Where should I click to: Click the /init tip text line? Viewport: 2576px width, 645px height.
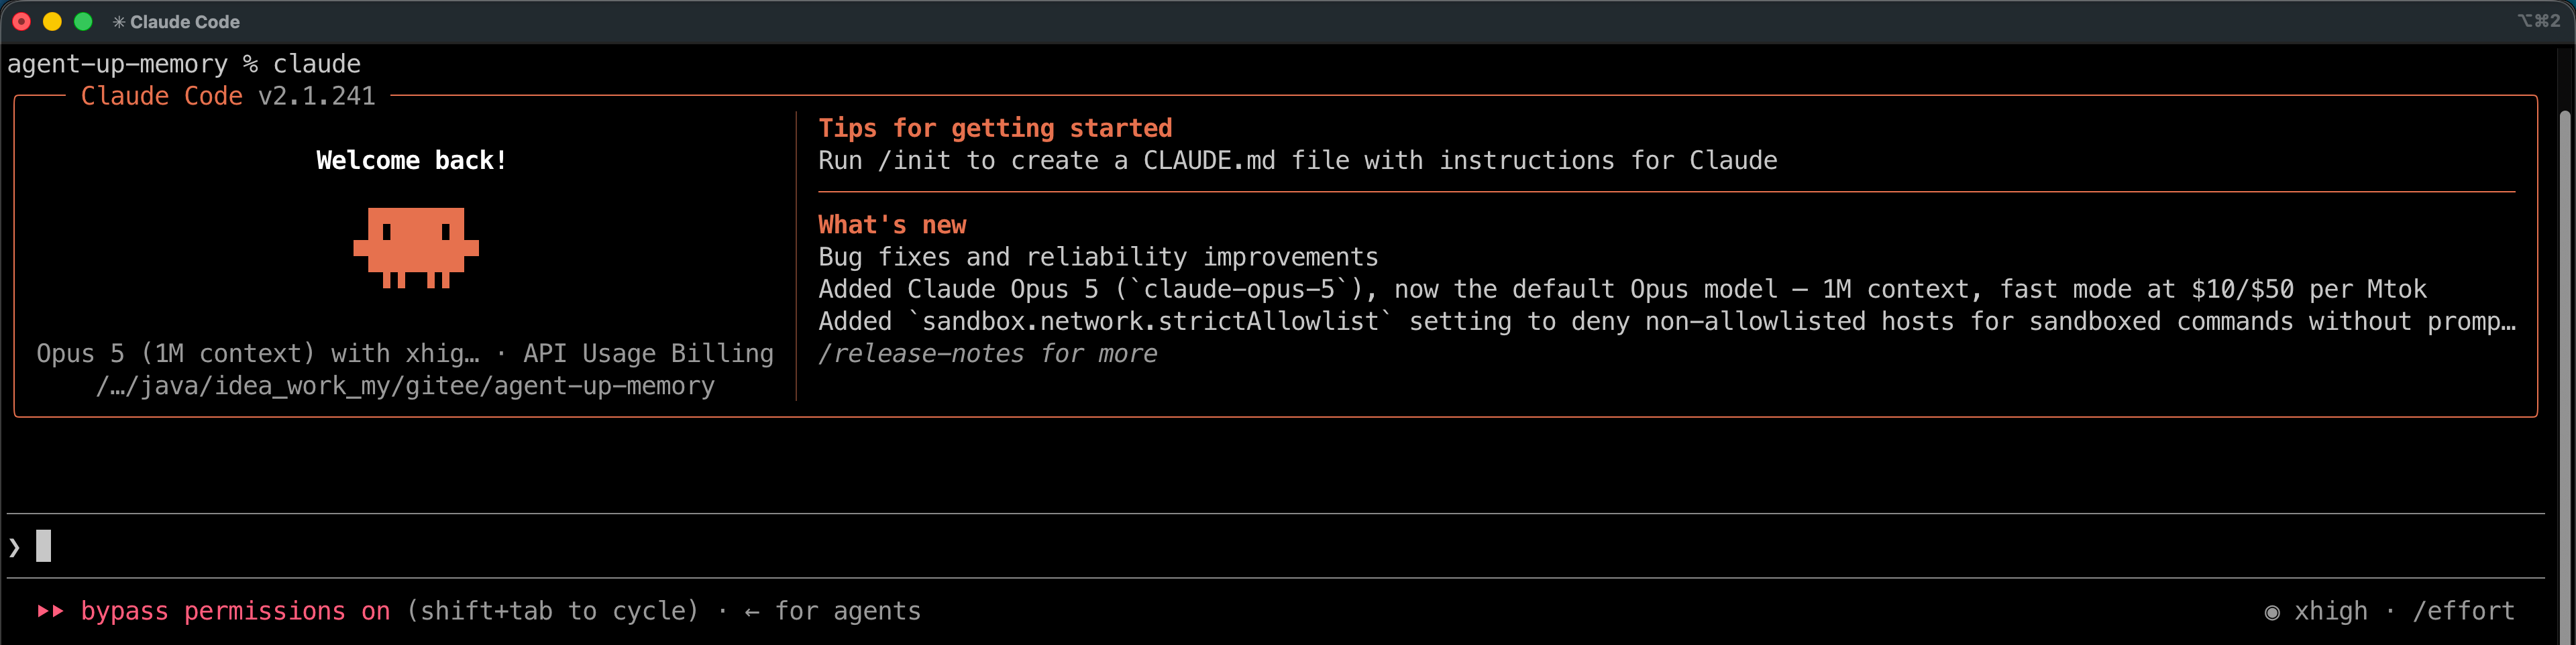pyautogui.click(x=1297, y=161)
